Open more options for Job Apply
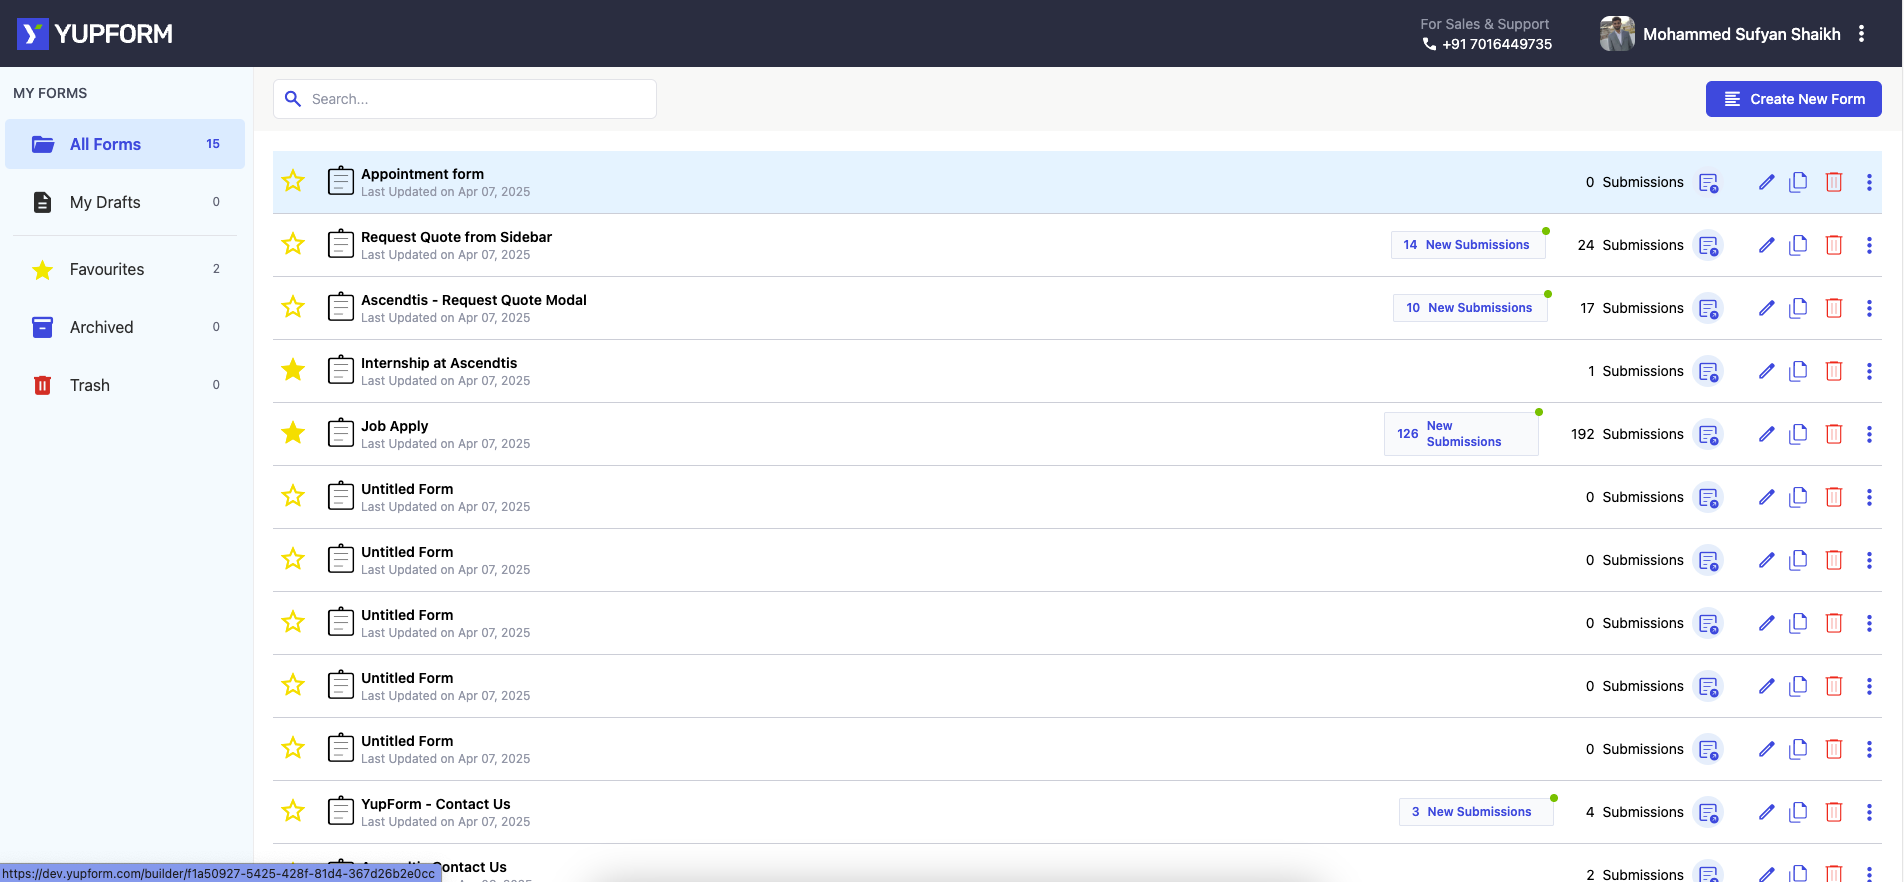This screenshot has height=882, width=1904. pos(1869,434)
